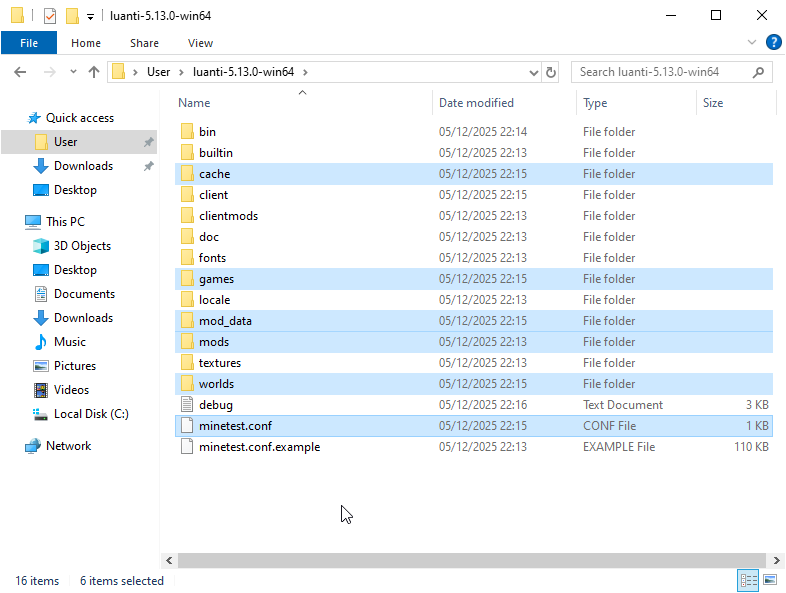786x593 pixels.
Task: Select This PC in navigation pane
Action: (x=65, y=222)
